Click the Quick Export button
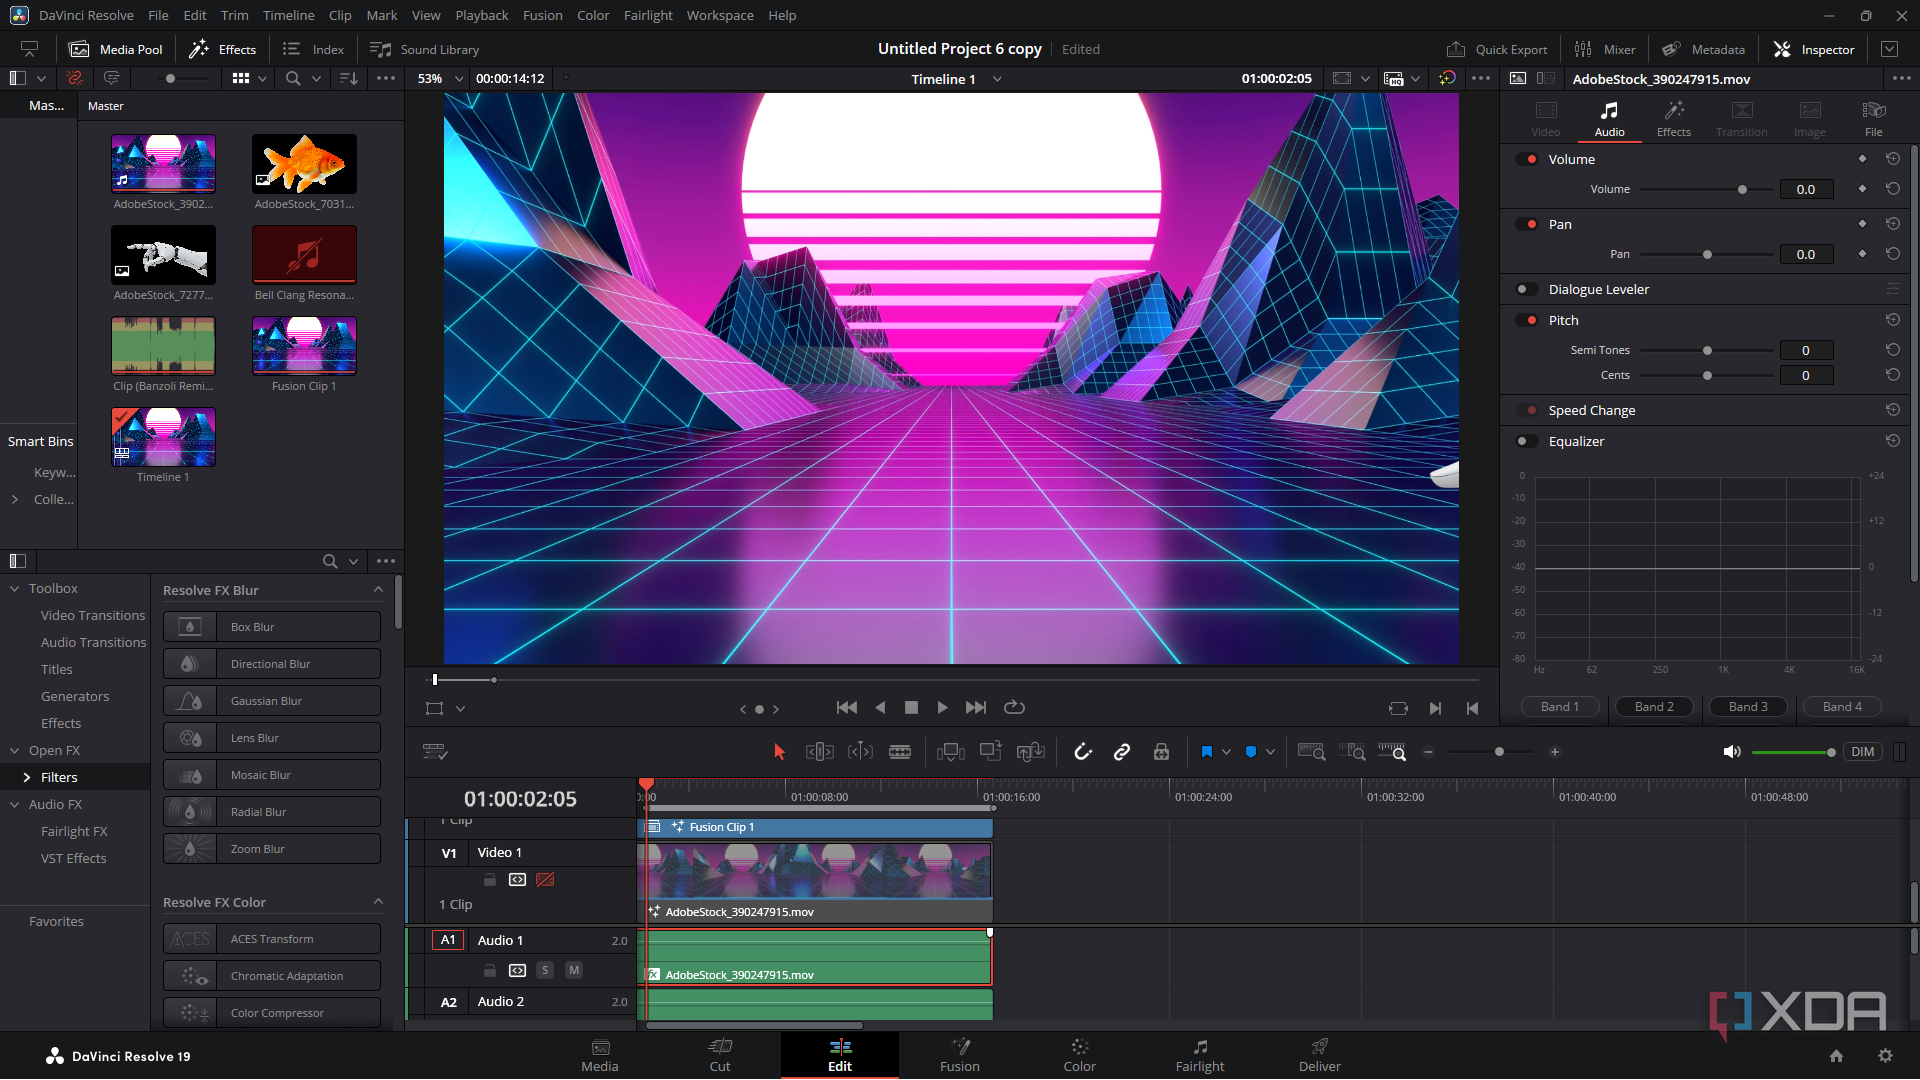This screenshot has width=1920, height=1080. [x=1497, y=49]
